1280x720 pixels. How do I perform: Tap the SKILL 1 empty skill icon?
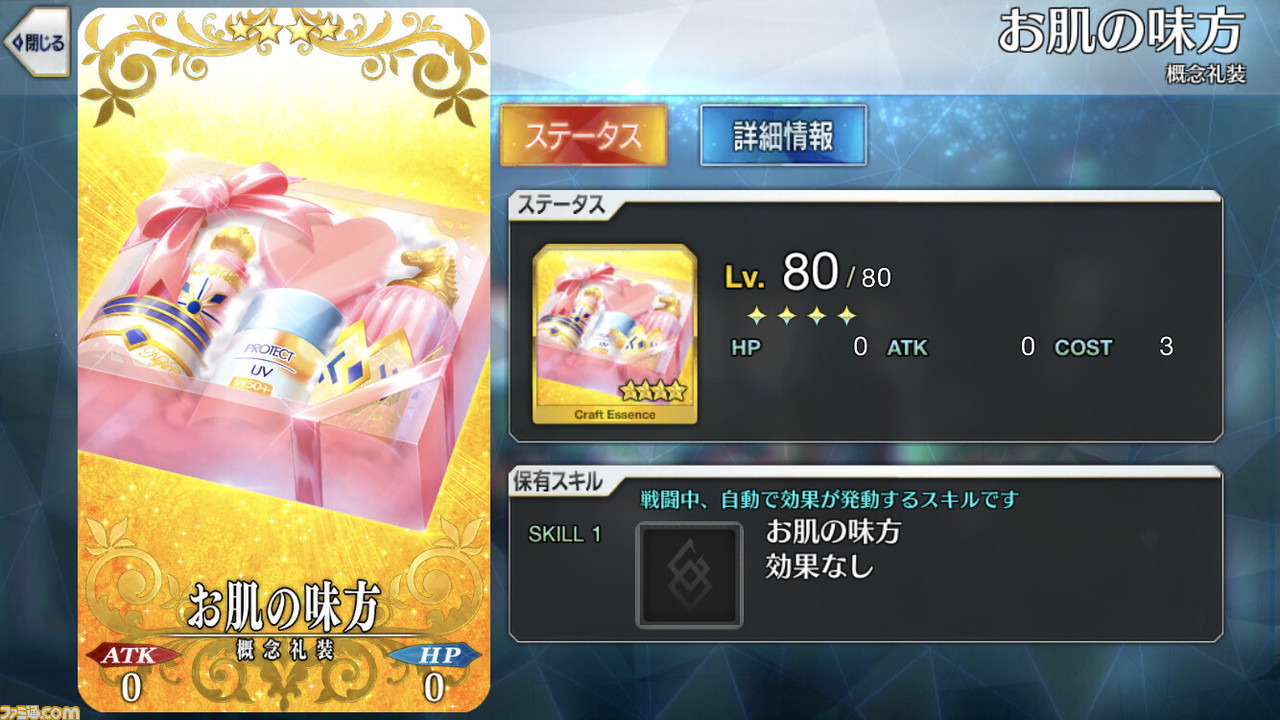click(689, 575)
